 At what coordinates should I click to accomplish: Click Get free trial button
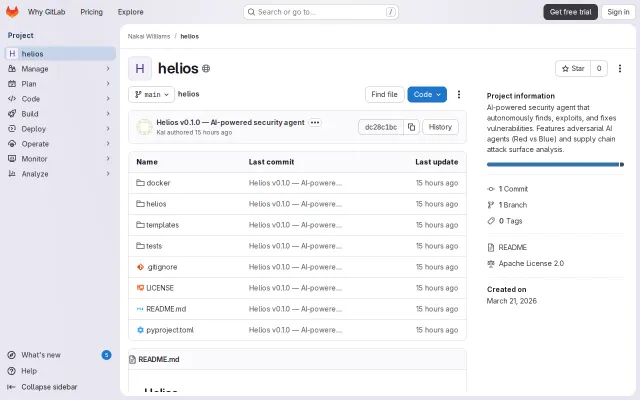tap(570, 12)
